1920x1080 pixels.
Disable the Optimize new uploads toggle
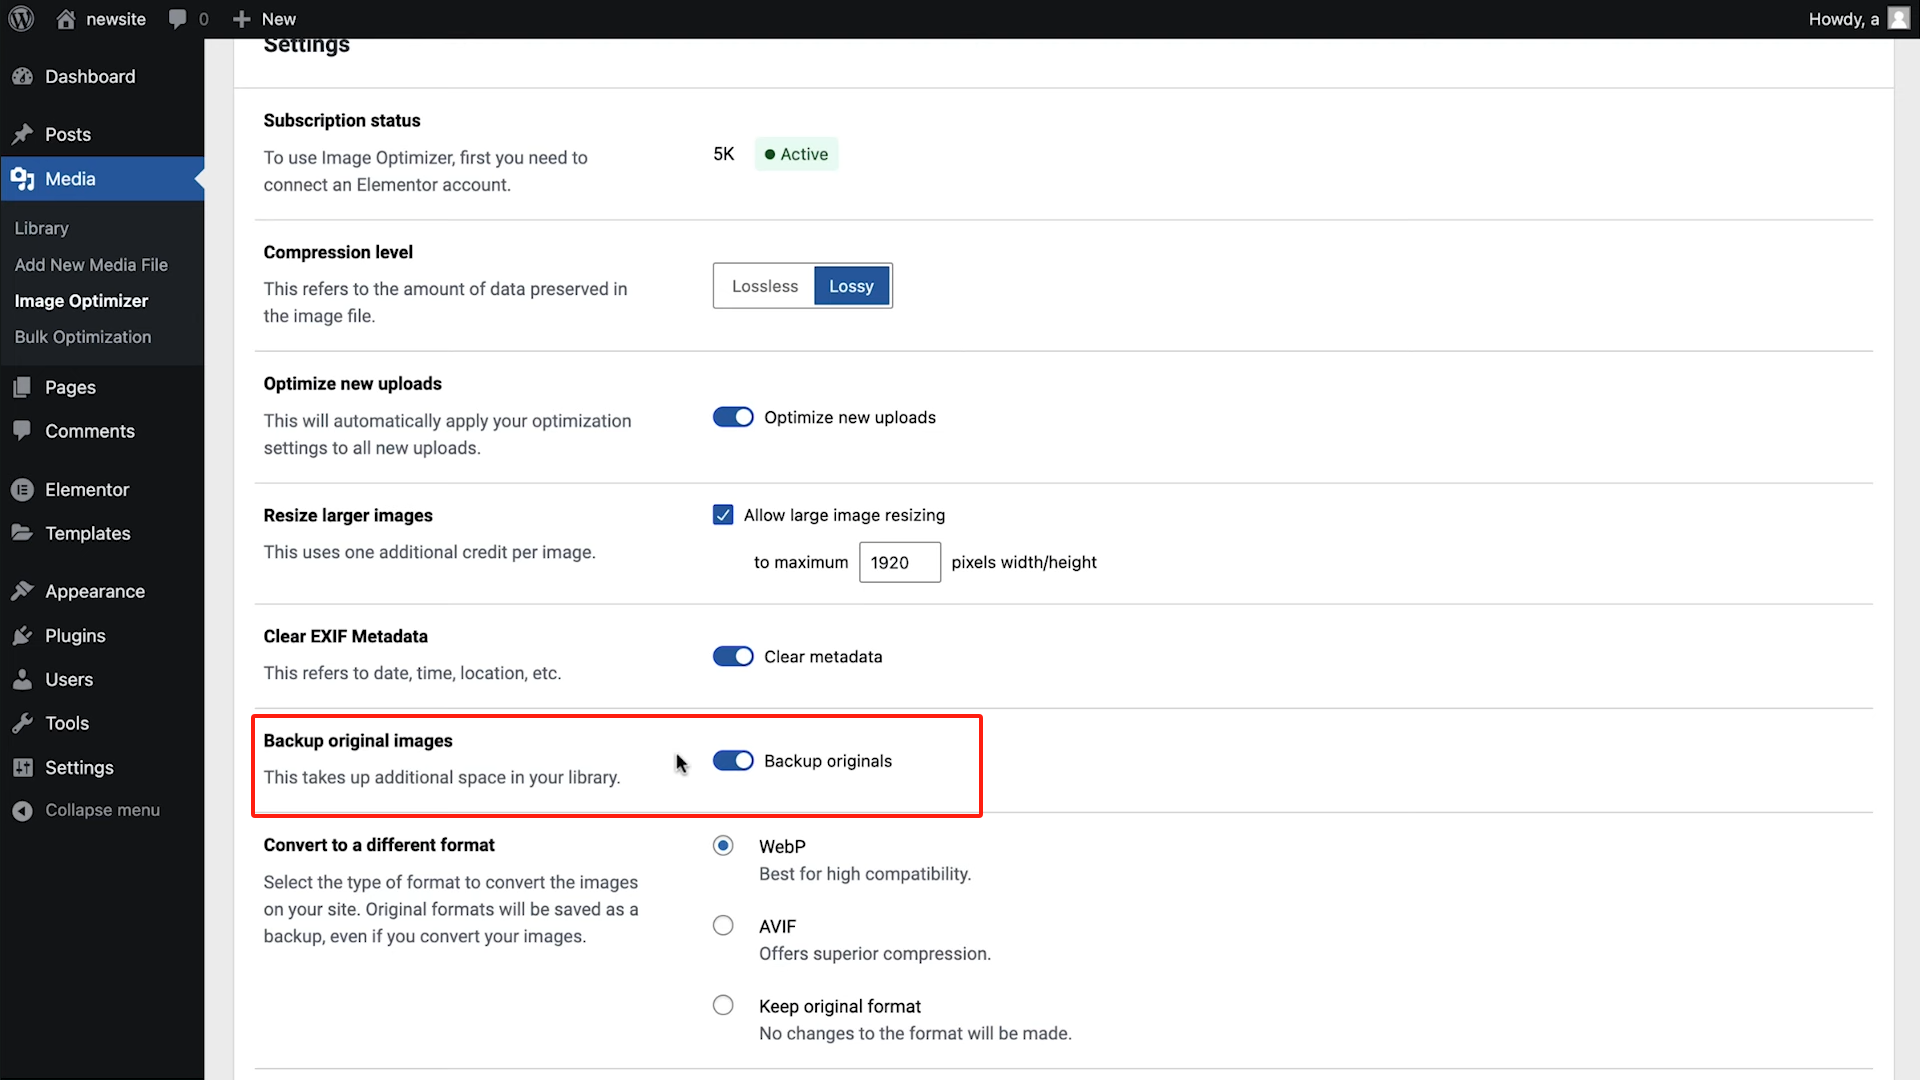pos(733,417)
